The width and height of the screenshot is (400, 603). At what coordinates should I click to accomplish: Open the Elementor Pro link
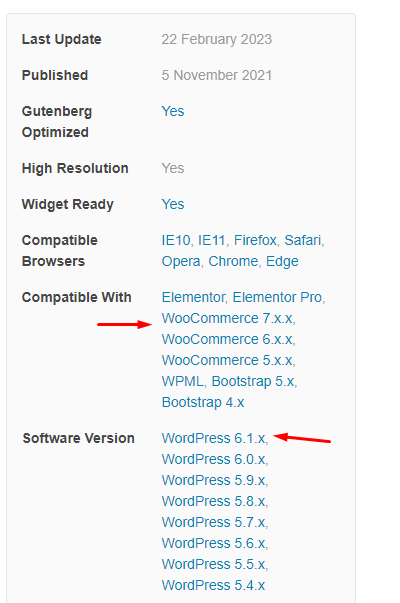[x=277, y=297]
